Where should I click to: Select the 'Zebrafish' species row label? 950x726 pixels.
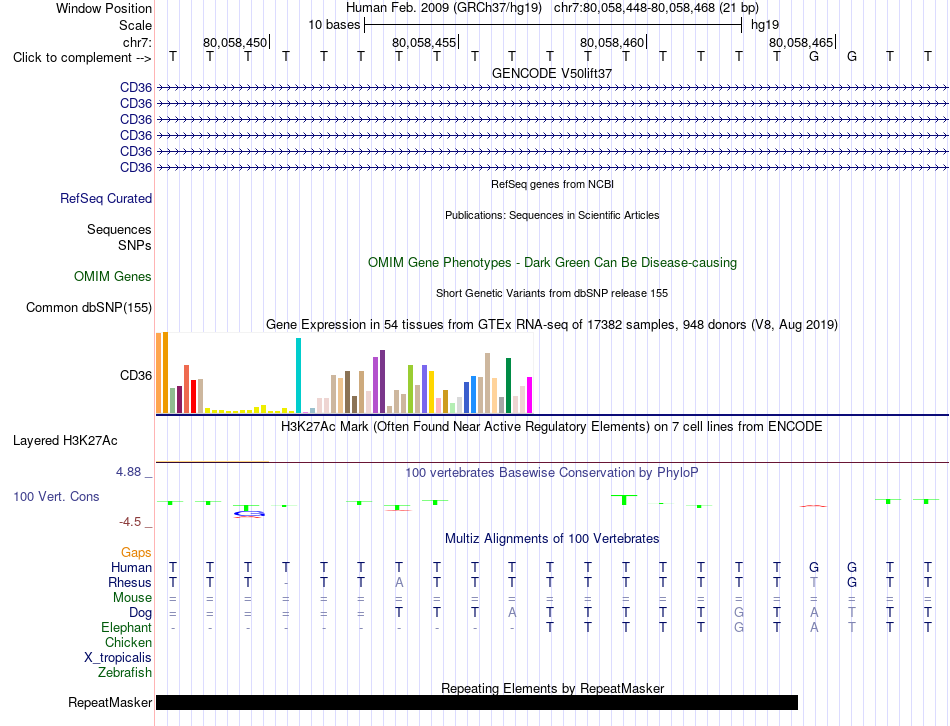[125, 673]
